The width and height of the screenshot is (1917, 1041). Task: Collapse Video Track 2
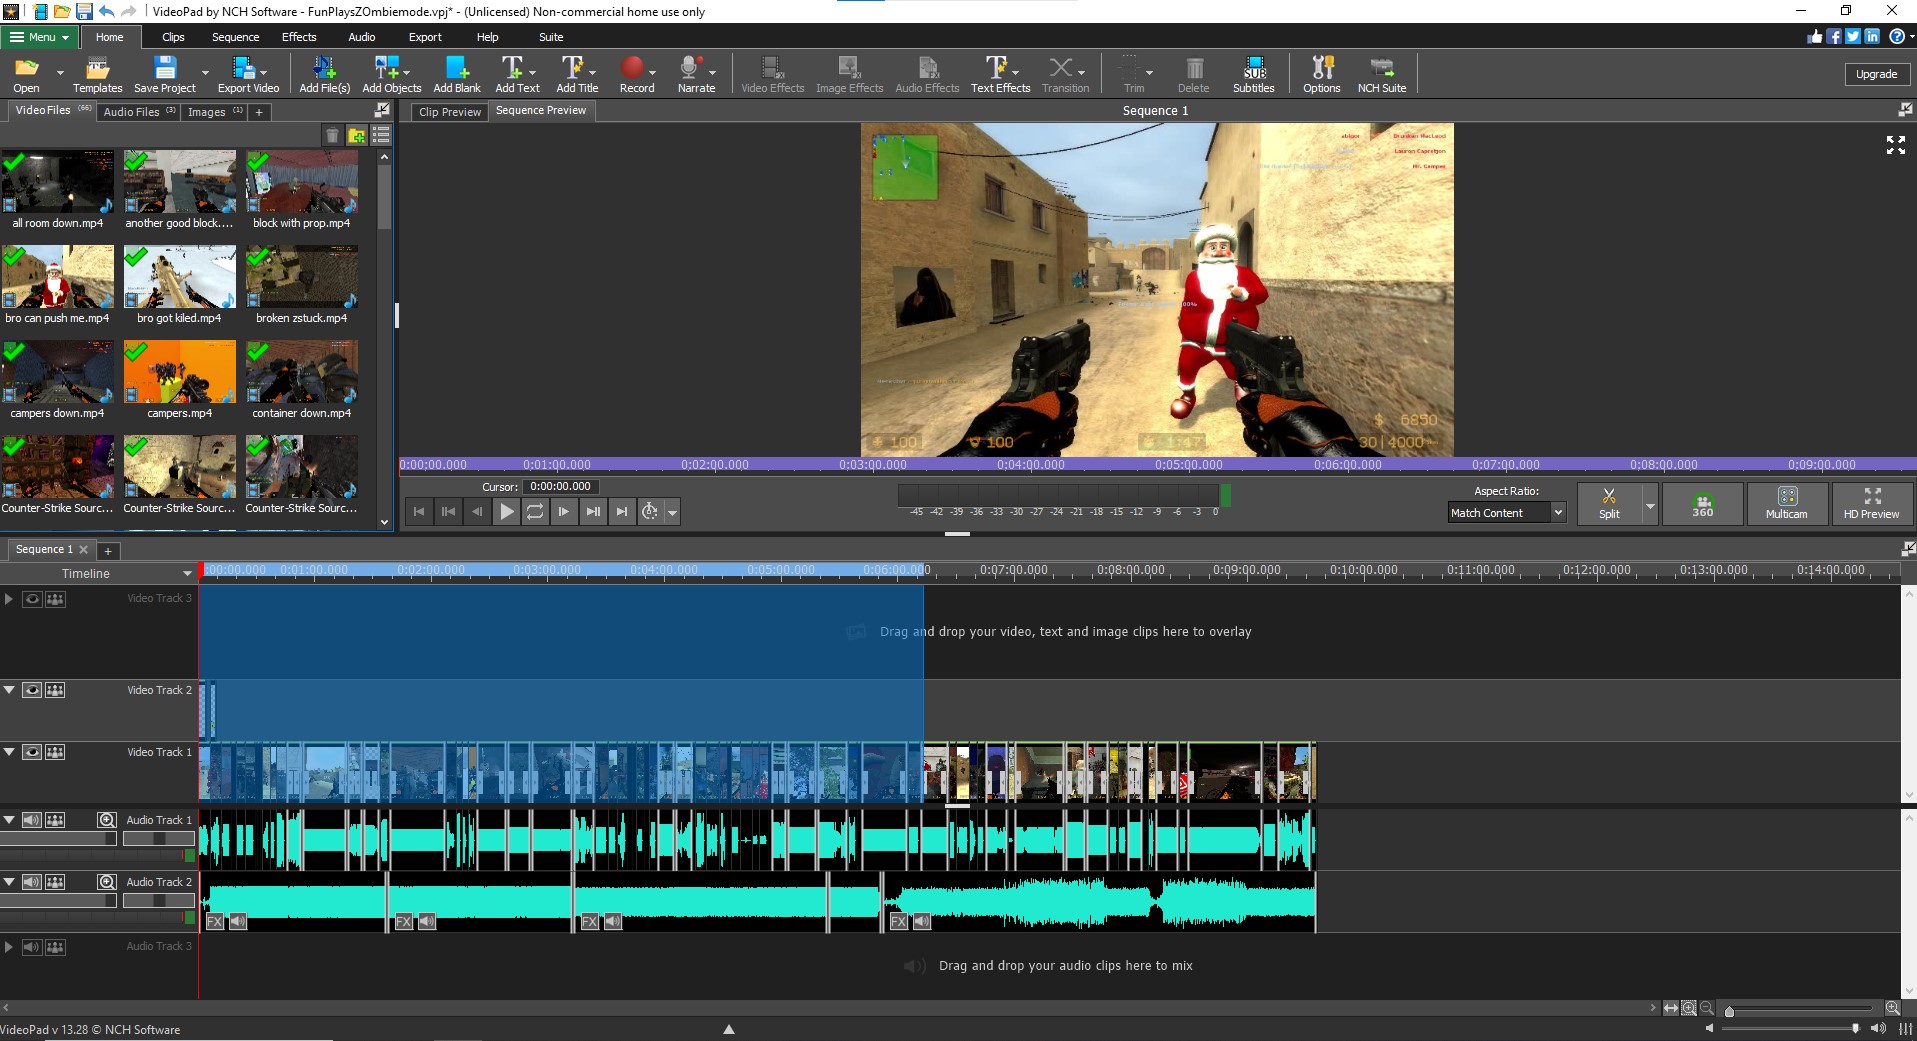click(x=9, y=690)
